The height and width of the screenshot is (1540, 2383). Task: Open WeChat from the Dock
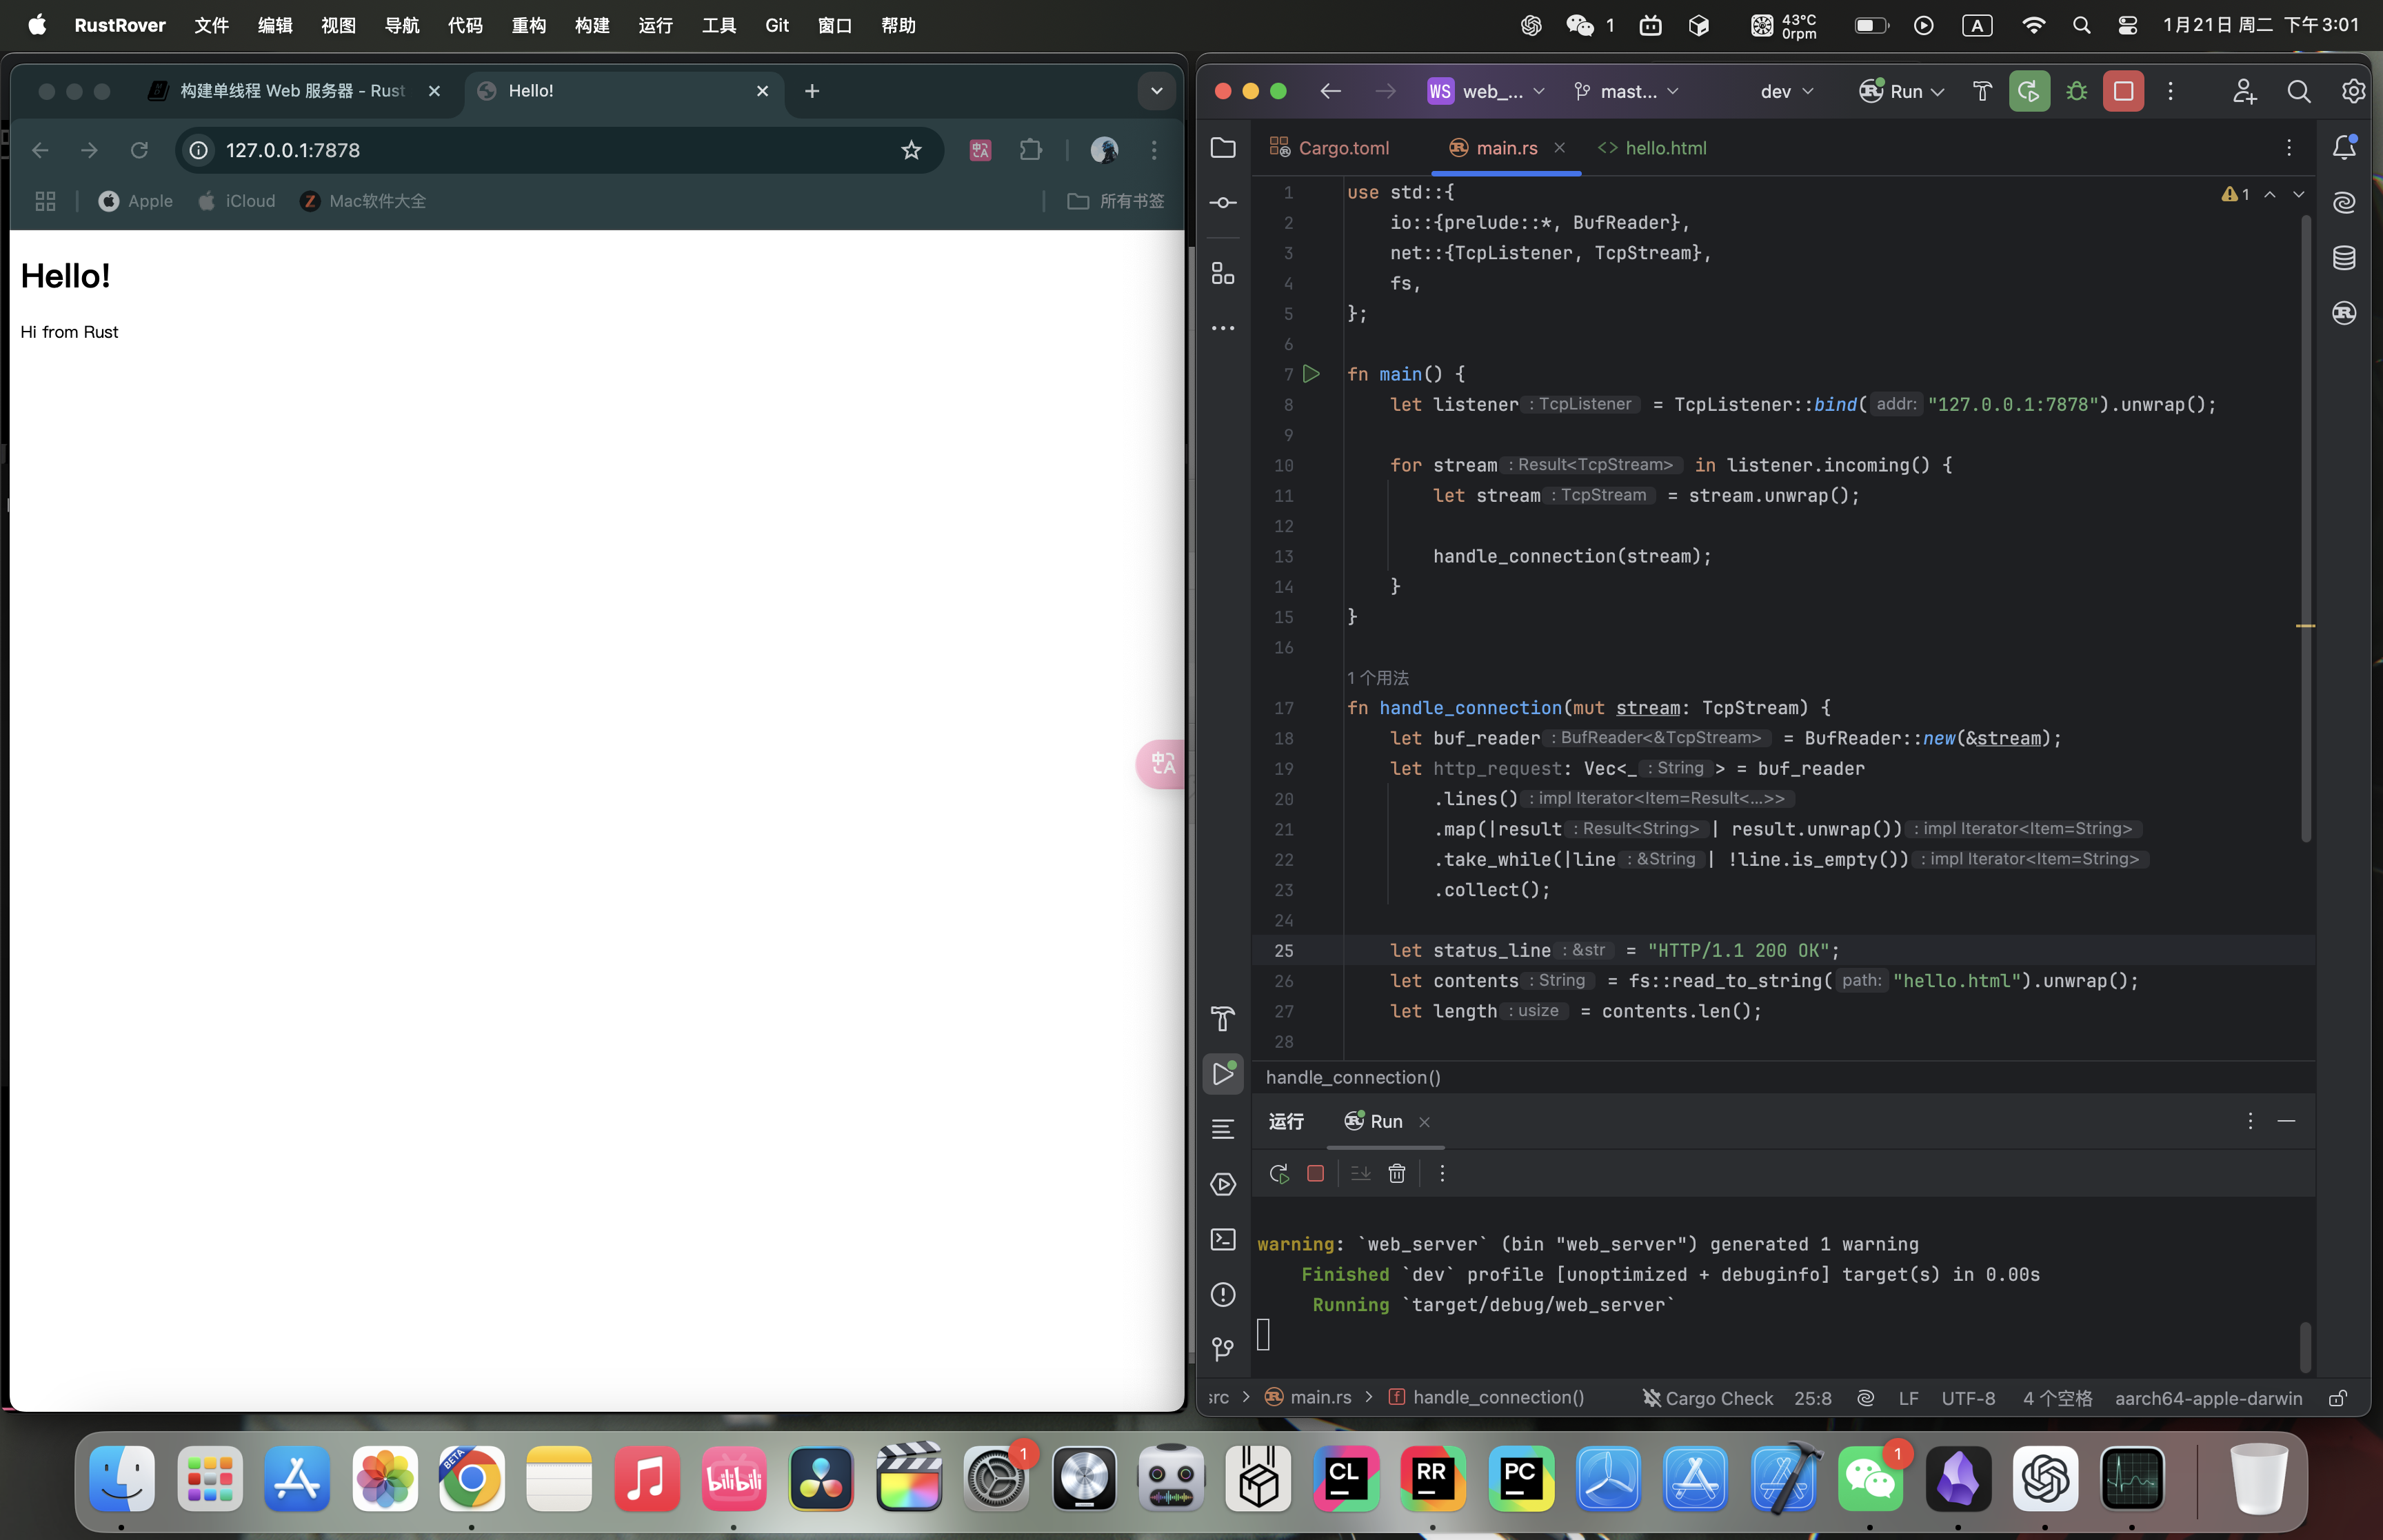coord(1870,1479)
